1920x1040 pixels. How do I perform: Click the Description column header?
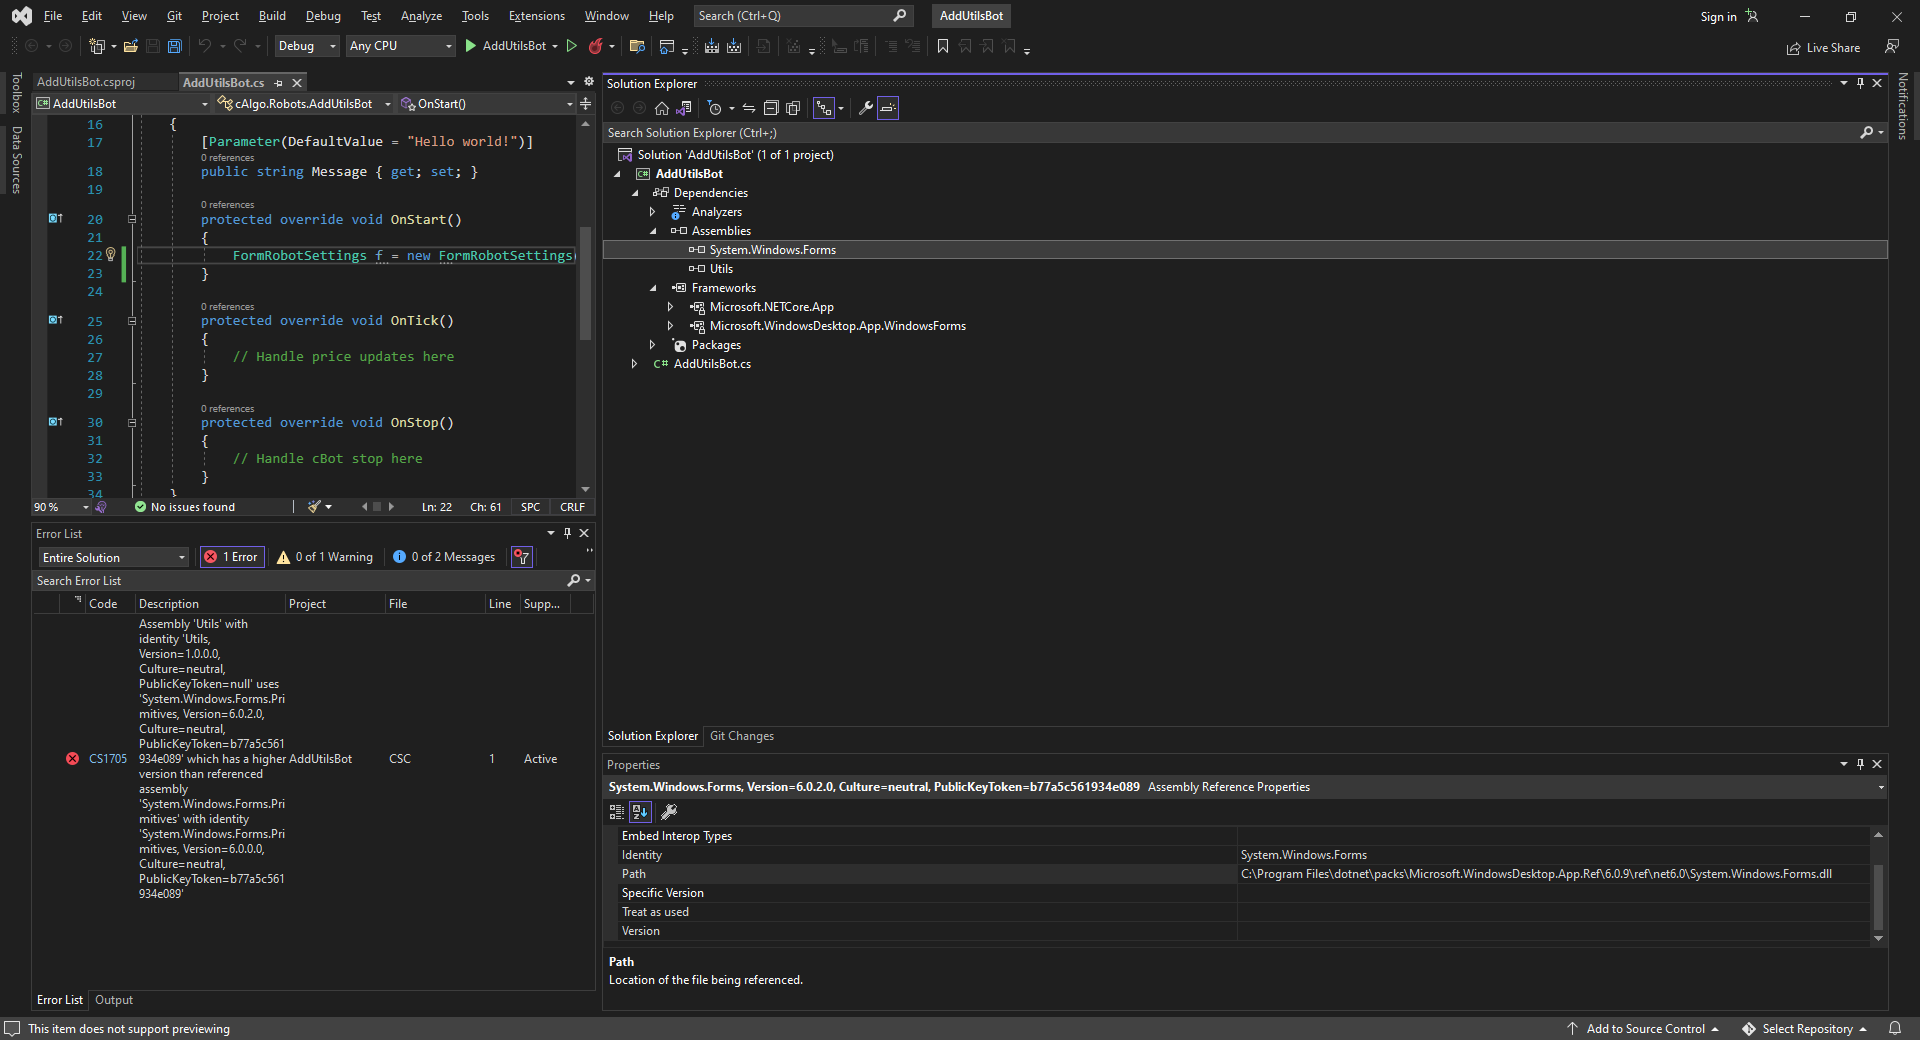point(209,604)
